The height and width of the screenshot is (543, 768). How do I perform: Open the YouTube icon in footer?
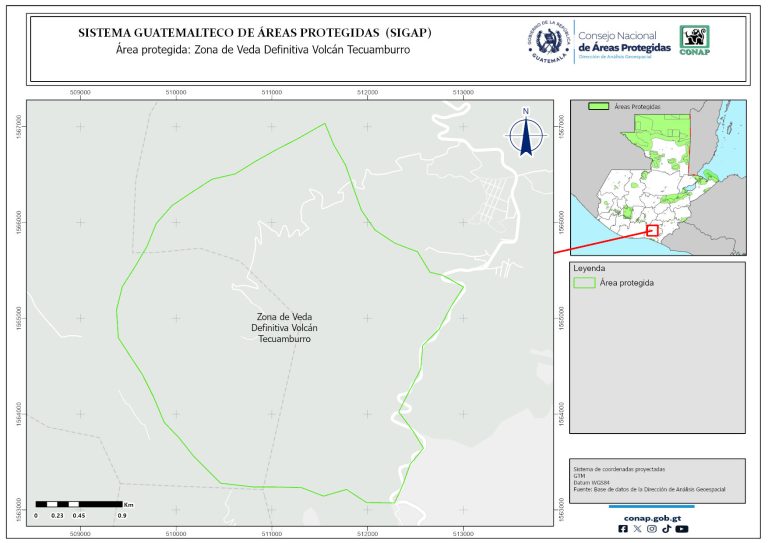point(681,529)
